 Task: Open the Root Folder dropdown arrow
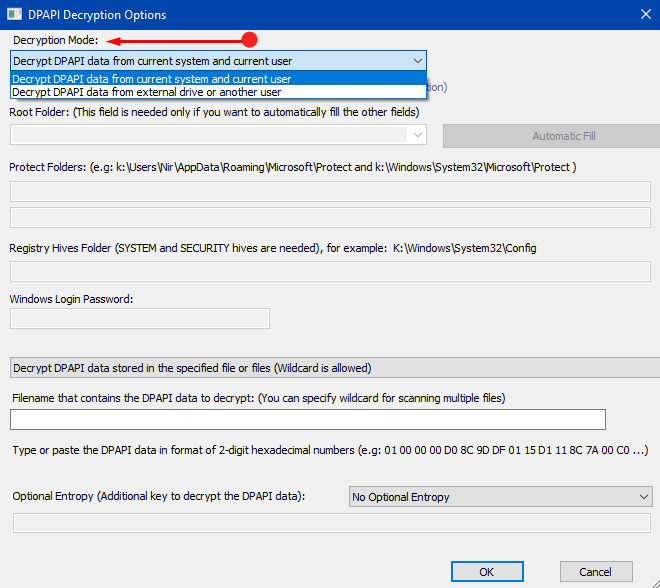click(418, 135)
